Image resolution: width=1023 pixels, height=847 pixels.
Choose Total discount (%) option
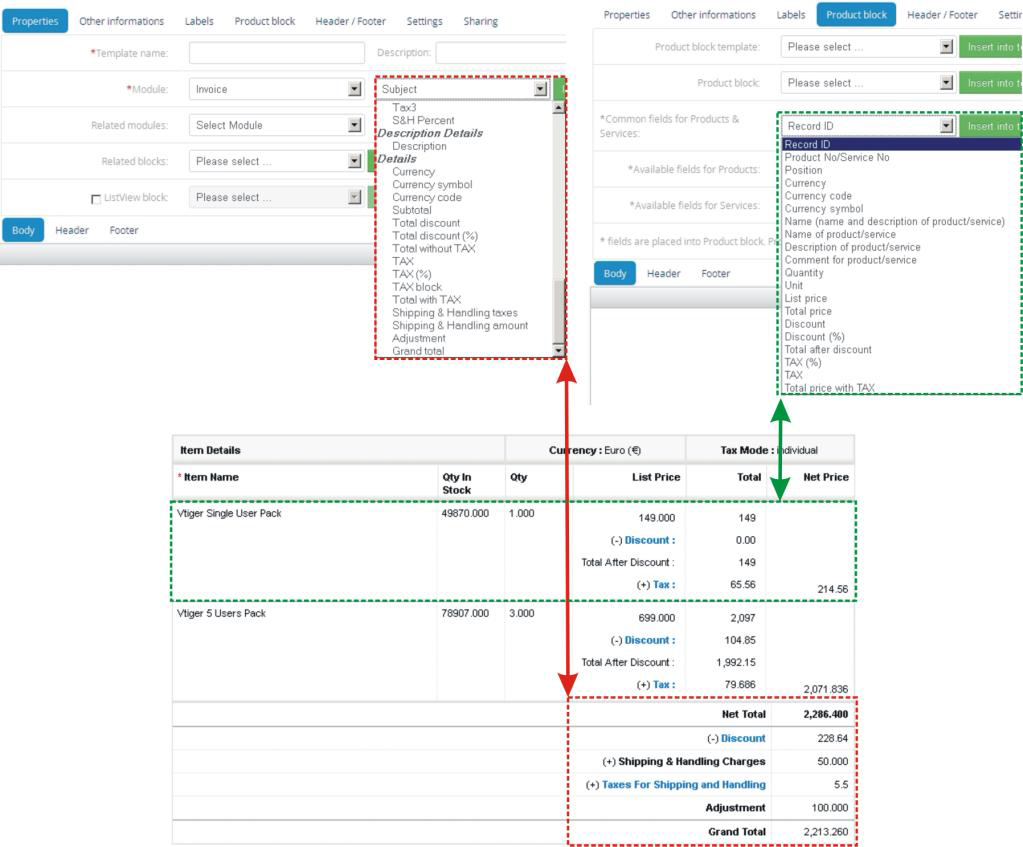435,236
